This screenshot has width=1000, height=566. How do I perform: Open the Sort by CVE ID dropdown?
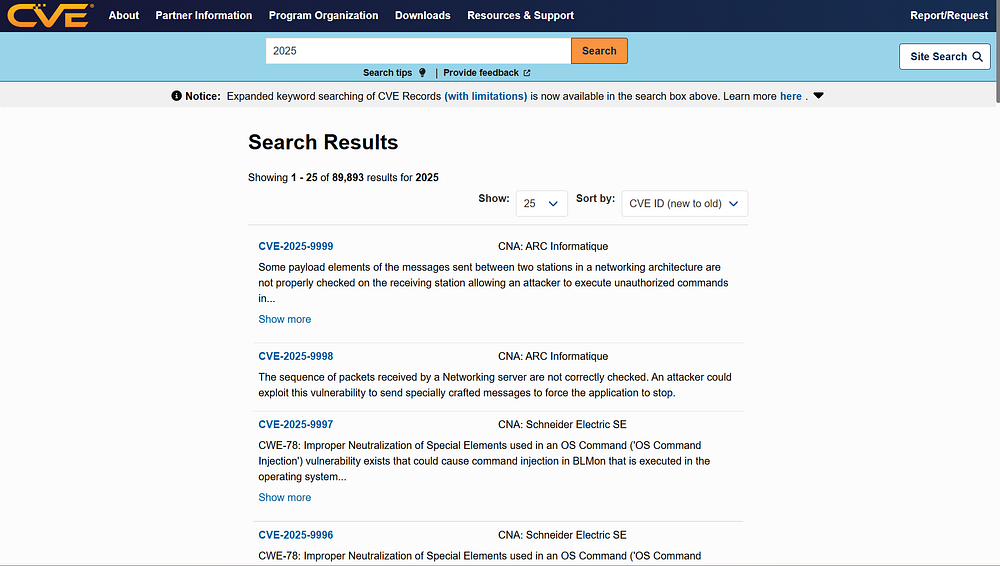point(684,204)
